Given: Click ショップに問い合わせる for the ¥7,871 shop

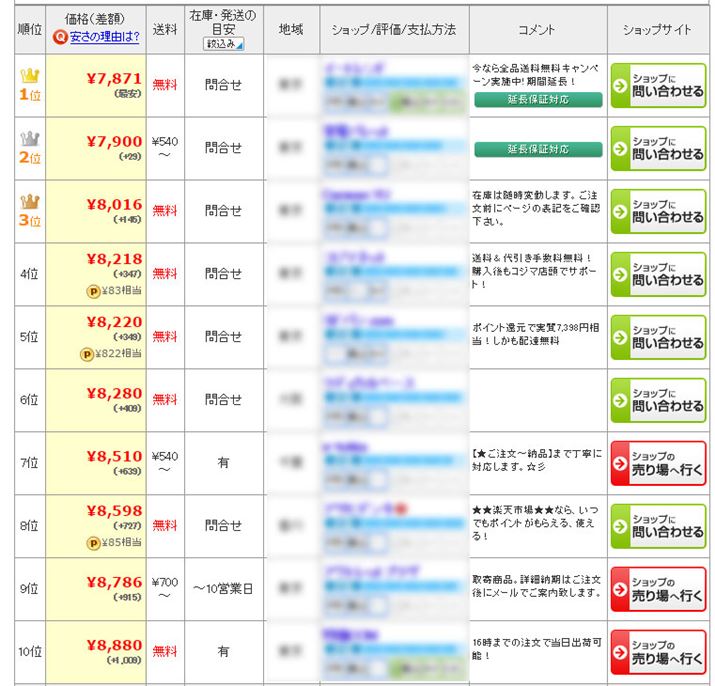Looking at the screenshot, I should tap(658, 85).
